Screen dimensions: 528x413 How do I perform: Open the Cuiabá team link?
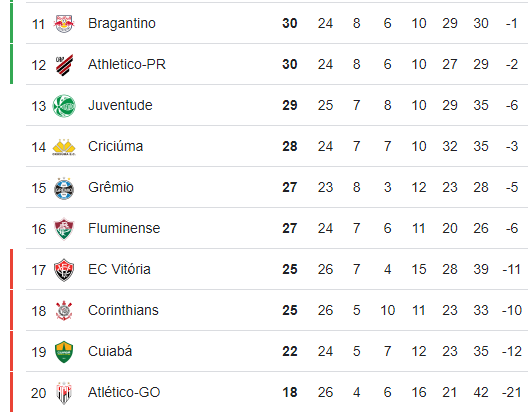pyautogui.click(x=110, y=351)
